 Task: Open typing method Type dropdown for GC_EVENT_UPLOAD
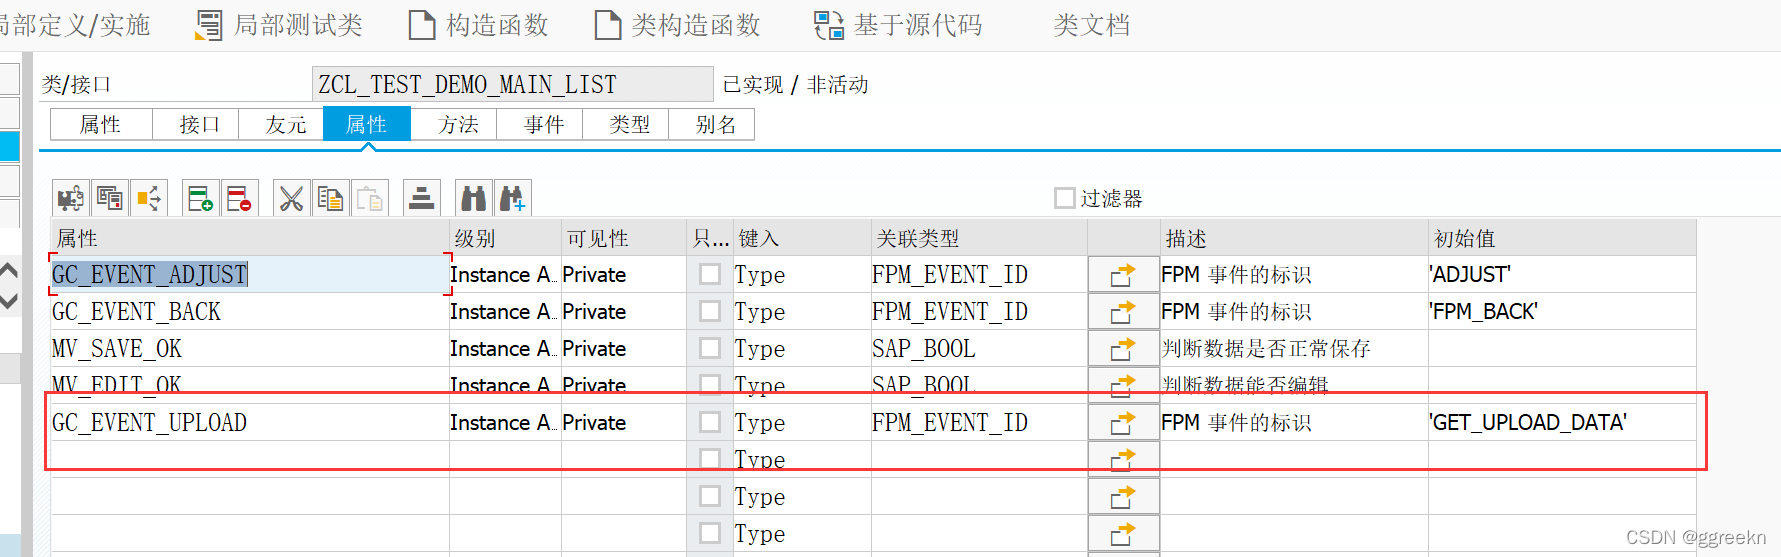coord(802,423)
